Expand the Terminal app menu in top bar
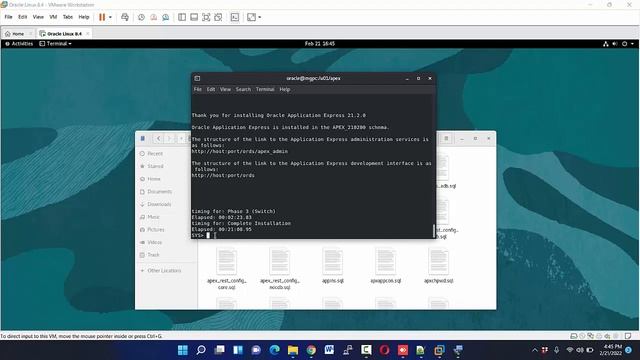Viewport: 640px width, 360px height. (x=56, y=44)
